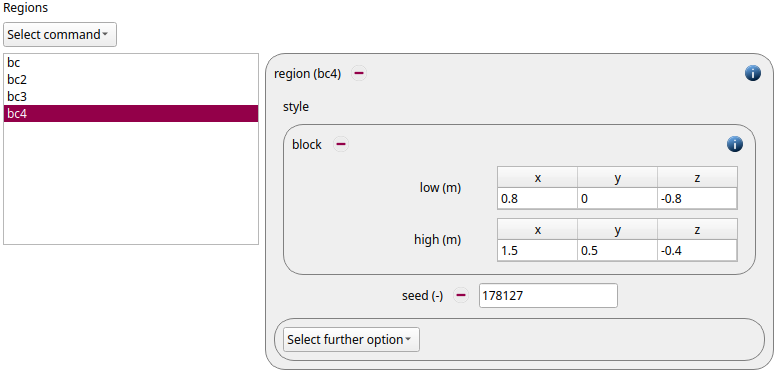The height and width of the screenshot is (374, 778).
Task: Edit high y value 0.5
Action: [617, 250]
